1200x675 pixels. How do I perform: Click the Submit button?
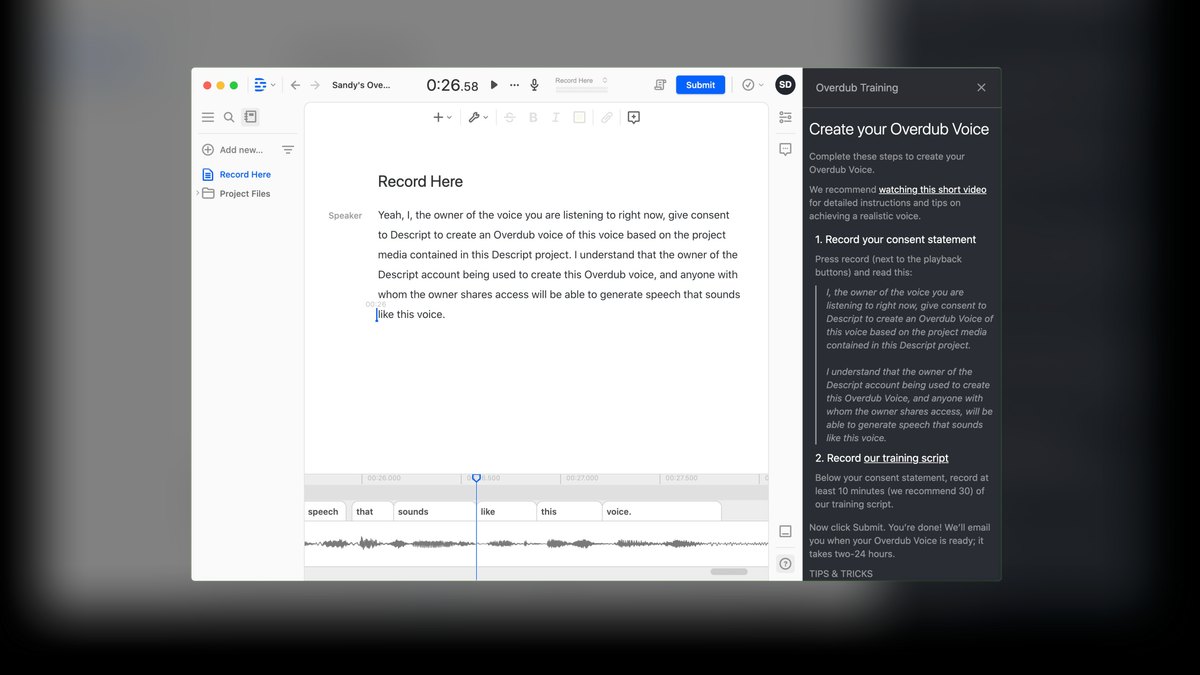tap(700, 85)
